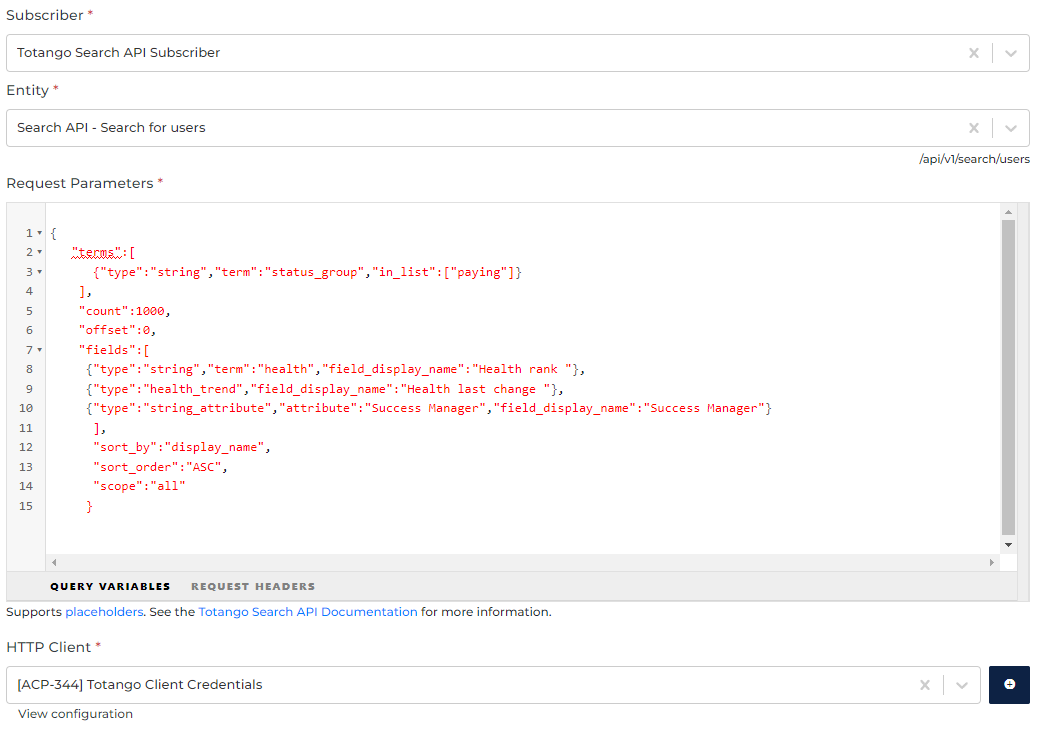Clear the HTTP Client selection

click(925, 685)
